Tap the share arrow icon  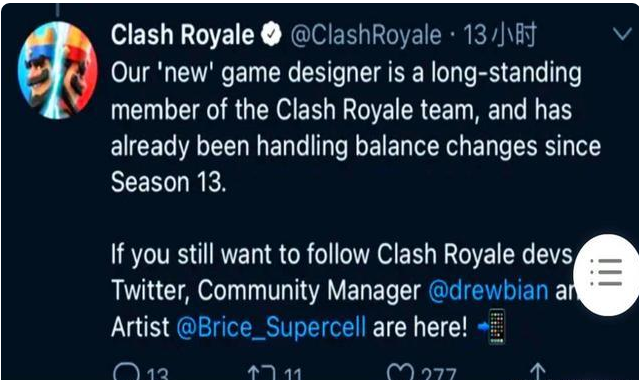(x=538, y=371)
